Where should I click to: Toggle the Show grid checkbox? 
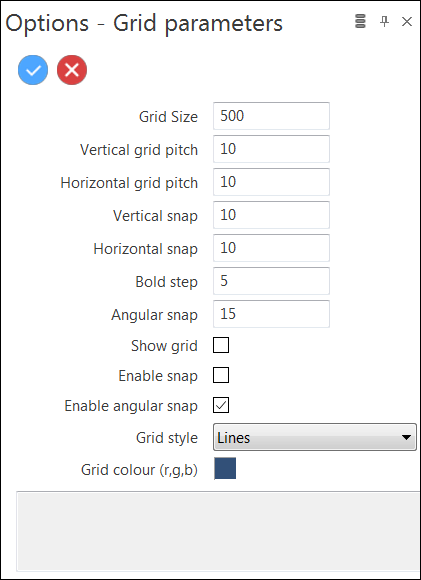[x=221, y=345]
